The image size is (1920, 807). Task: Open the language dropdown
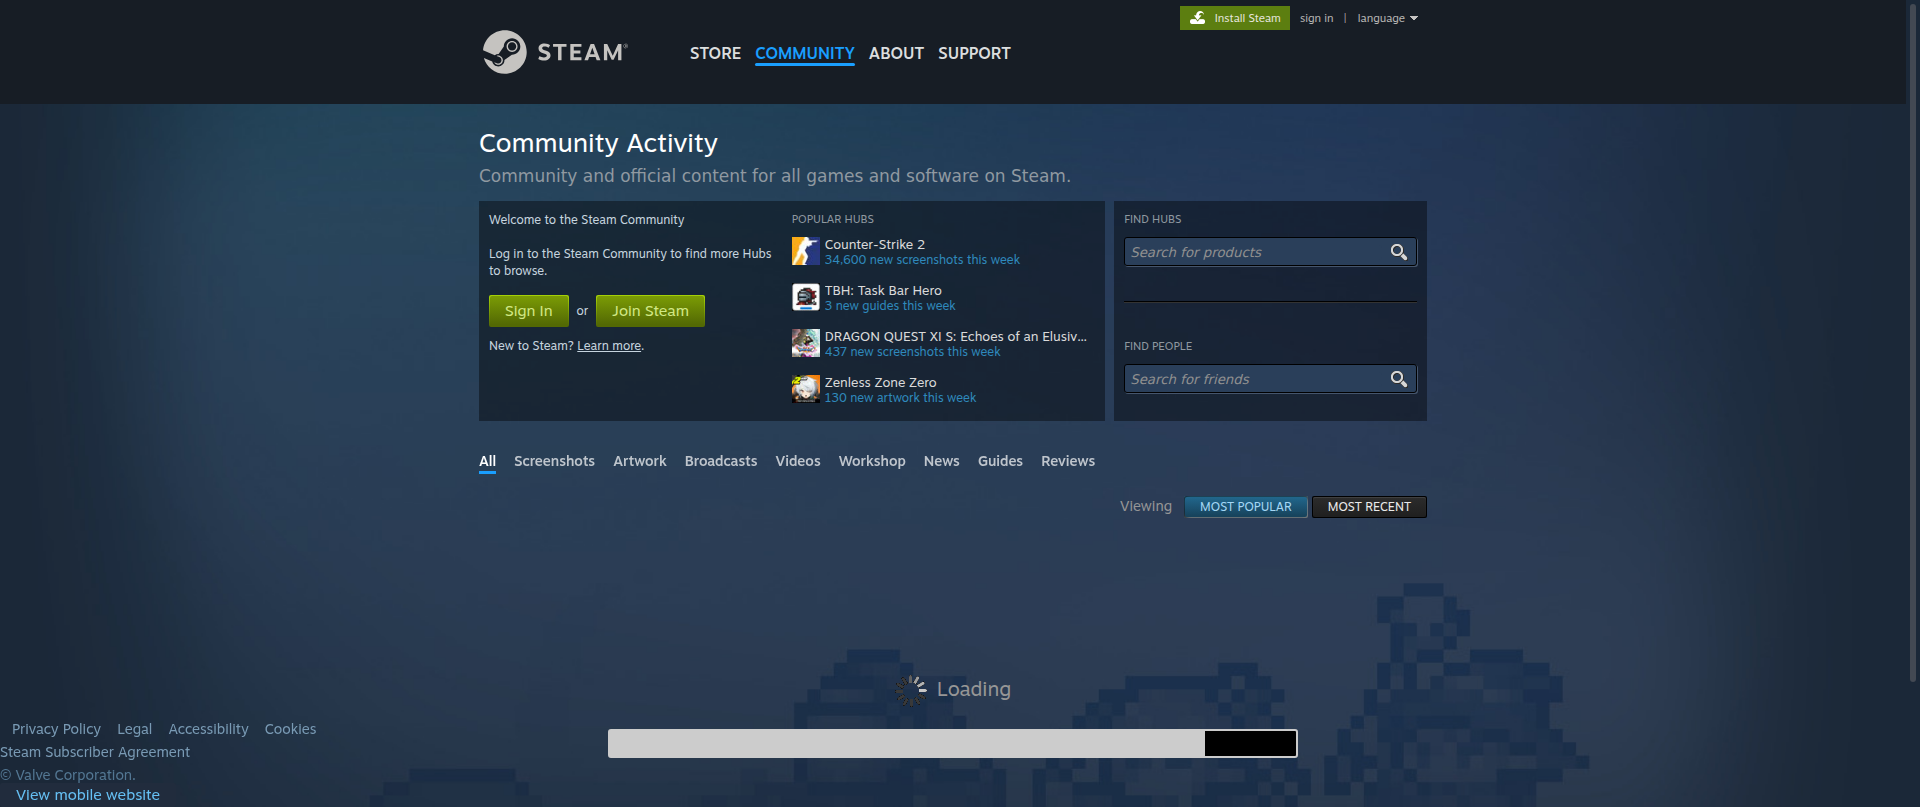[1387, 18]
